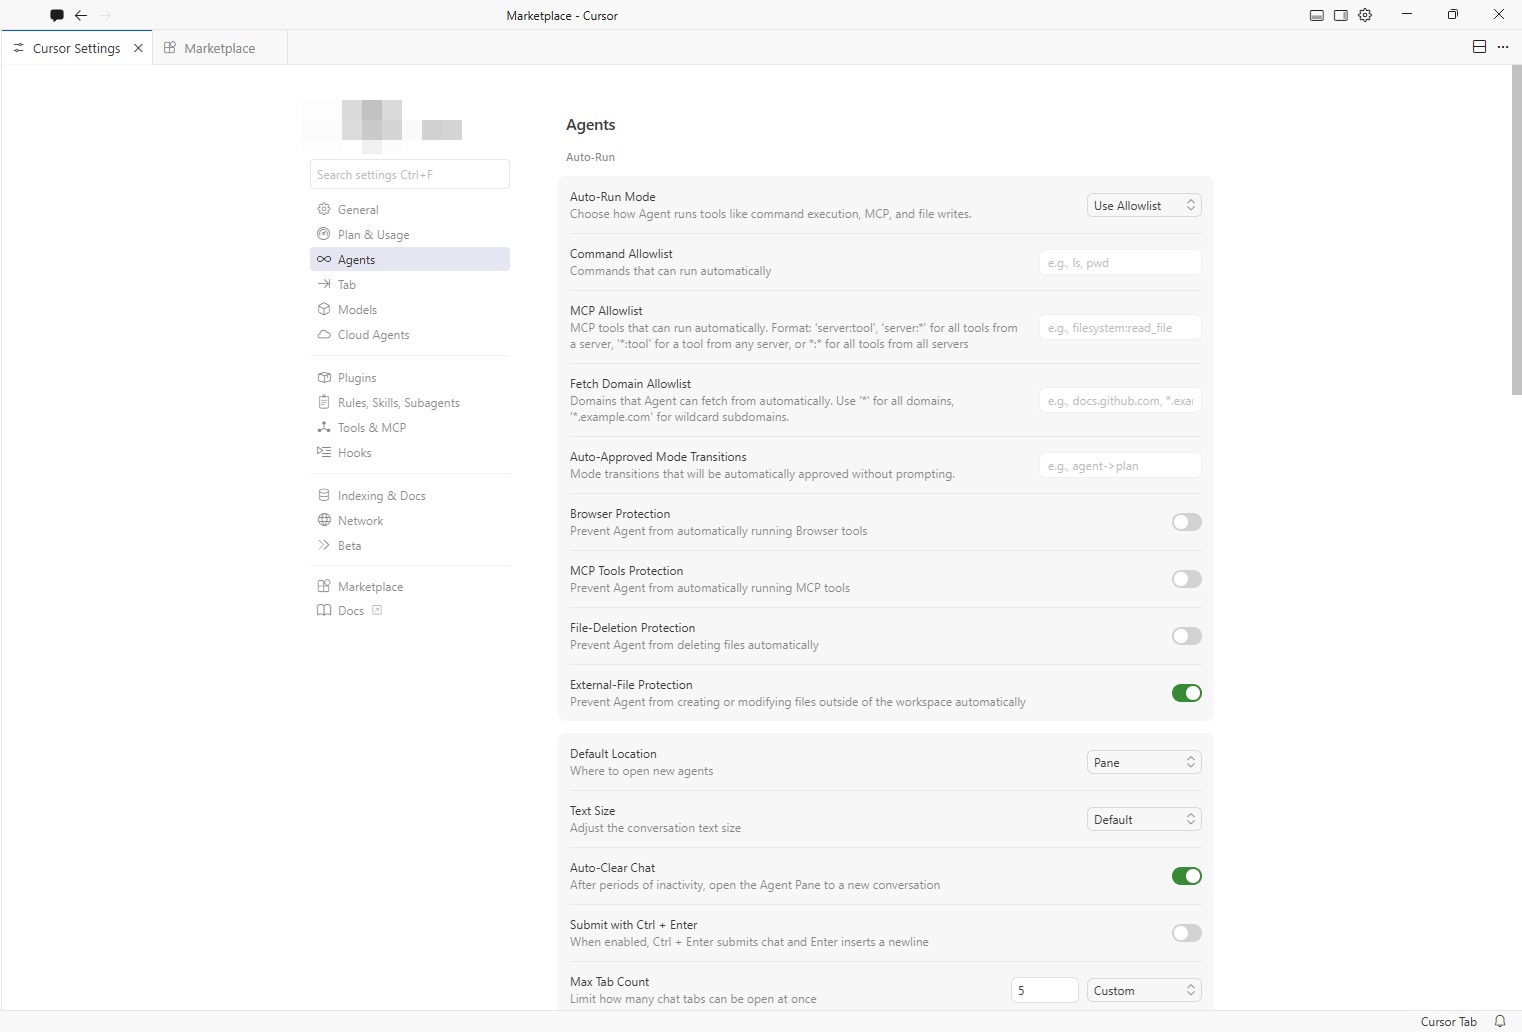Enable File-Deletion Protection switch
1522x1032 pixels.
click(x=1187, y=636)
